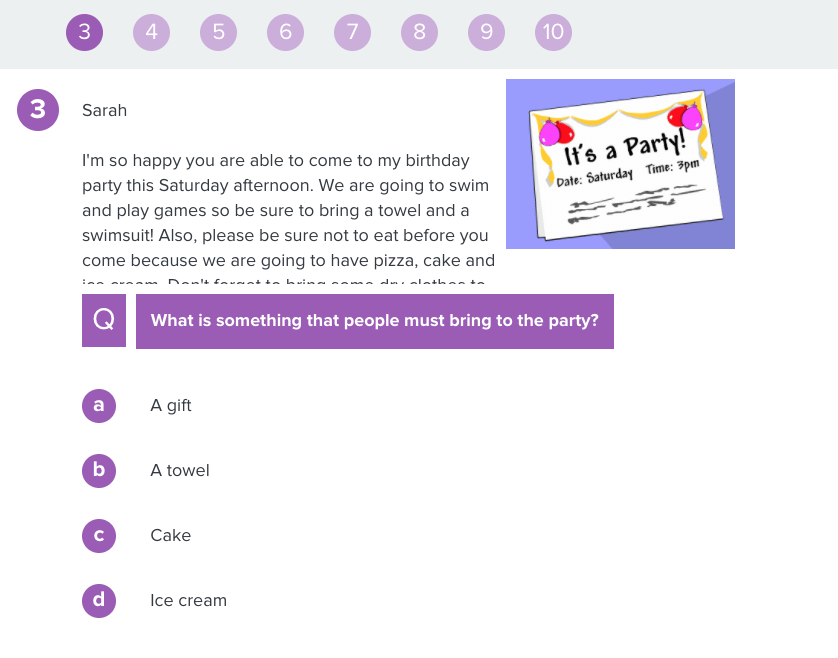Open question 5 in navigator
Screen dimensions: 838x658
point(218,32)
